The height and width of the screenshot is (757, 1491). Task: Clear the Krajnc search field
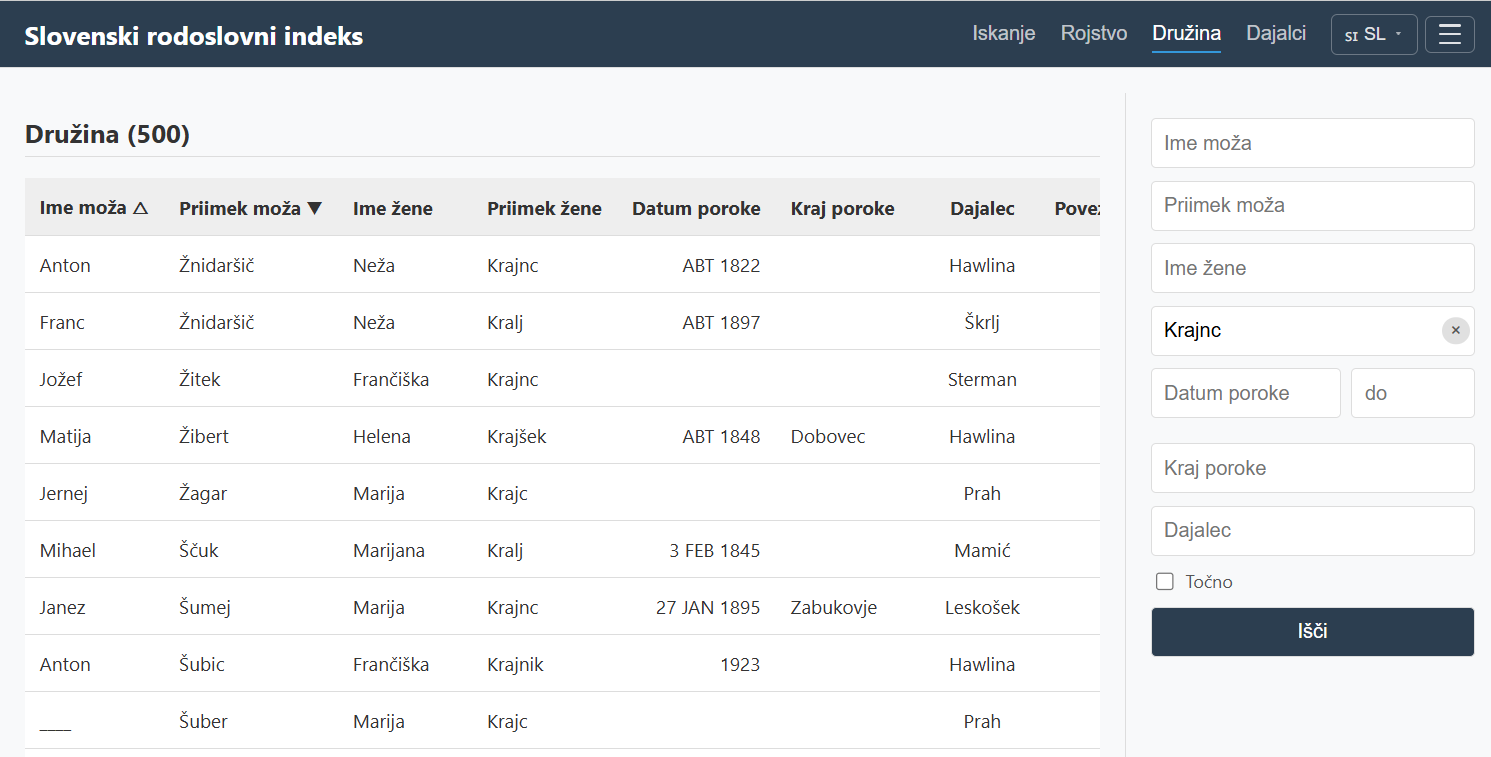click(x=1455, y=331)
